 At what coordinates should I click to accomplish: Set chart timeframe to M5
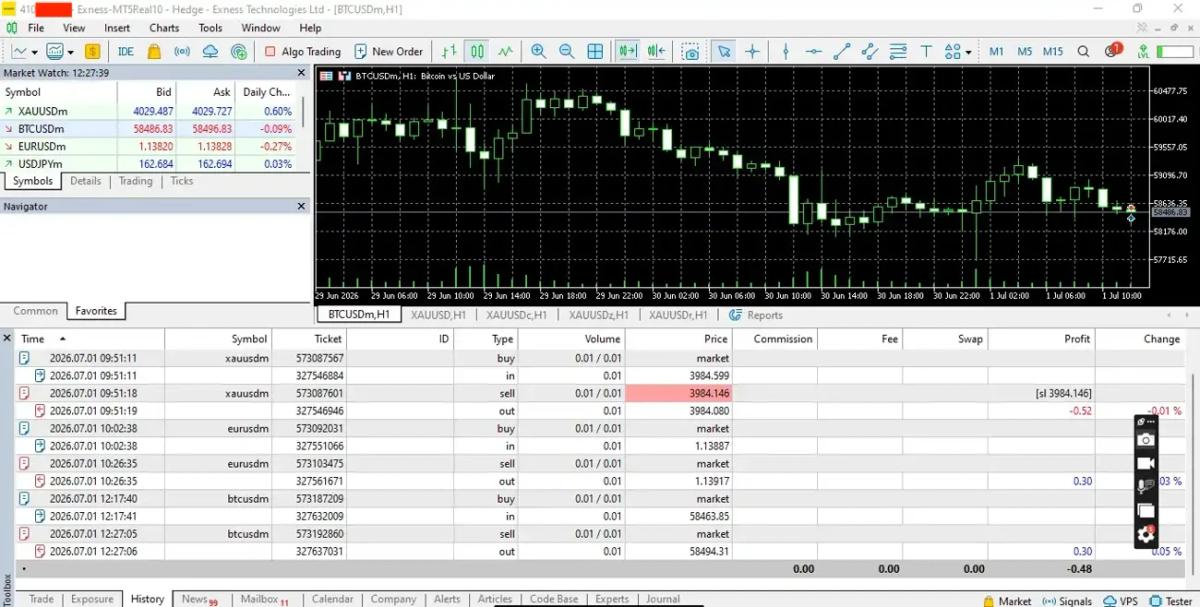coord(1025,51)
